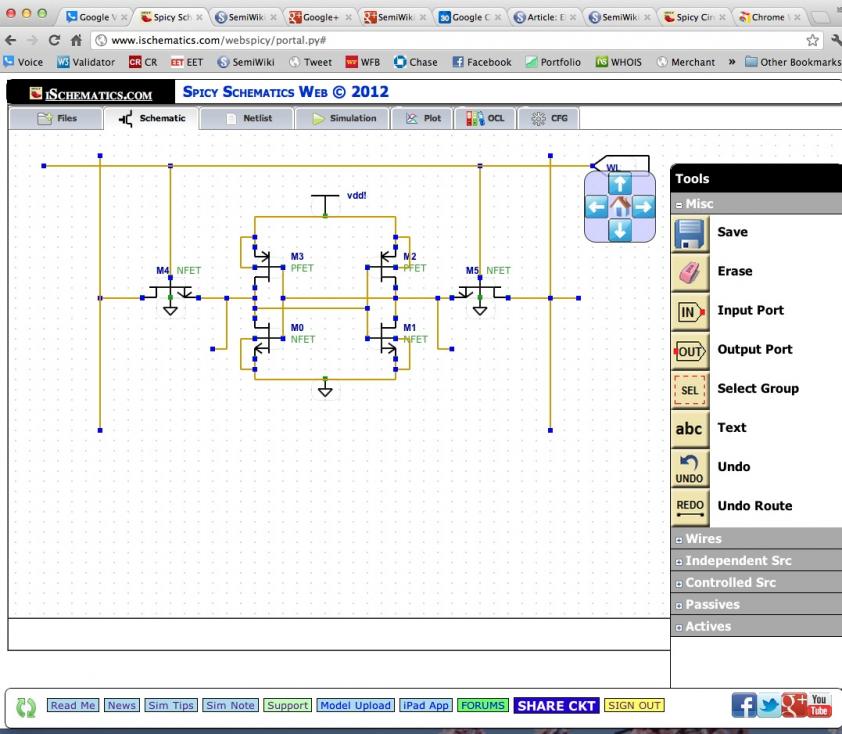842x734 pixels.
Task: Activate the Select Group SEL icon
Action: (x=690, y=390)
